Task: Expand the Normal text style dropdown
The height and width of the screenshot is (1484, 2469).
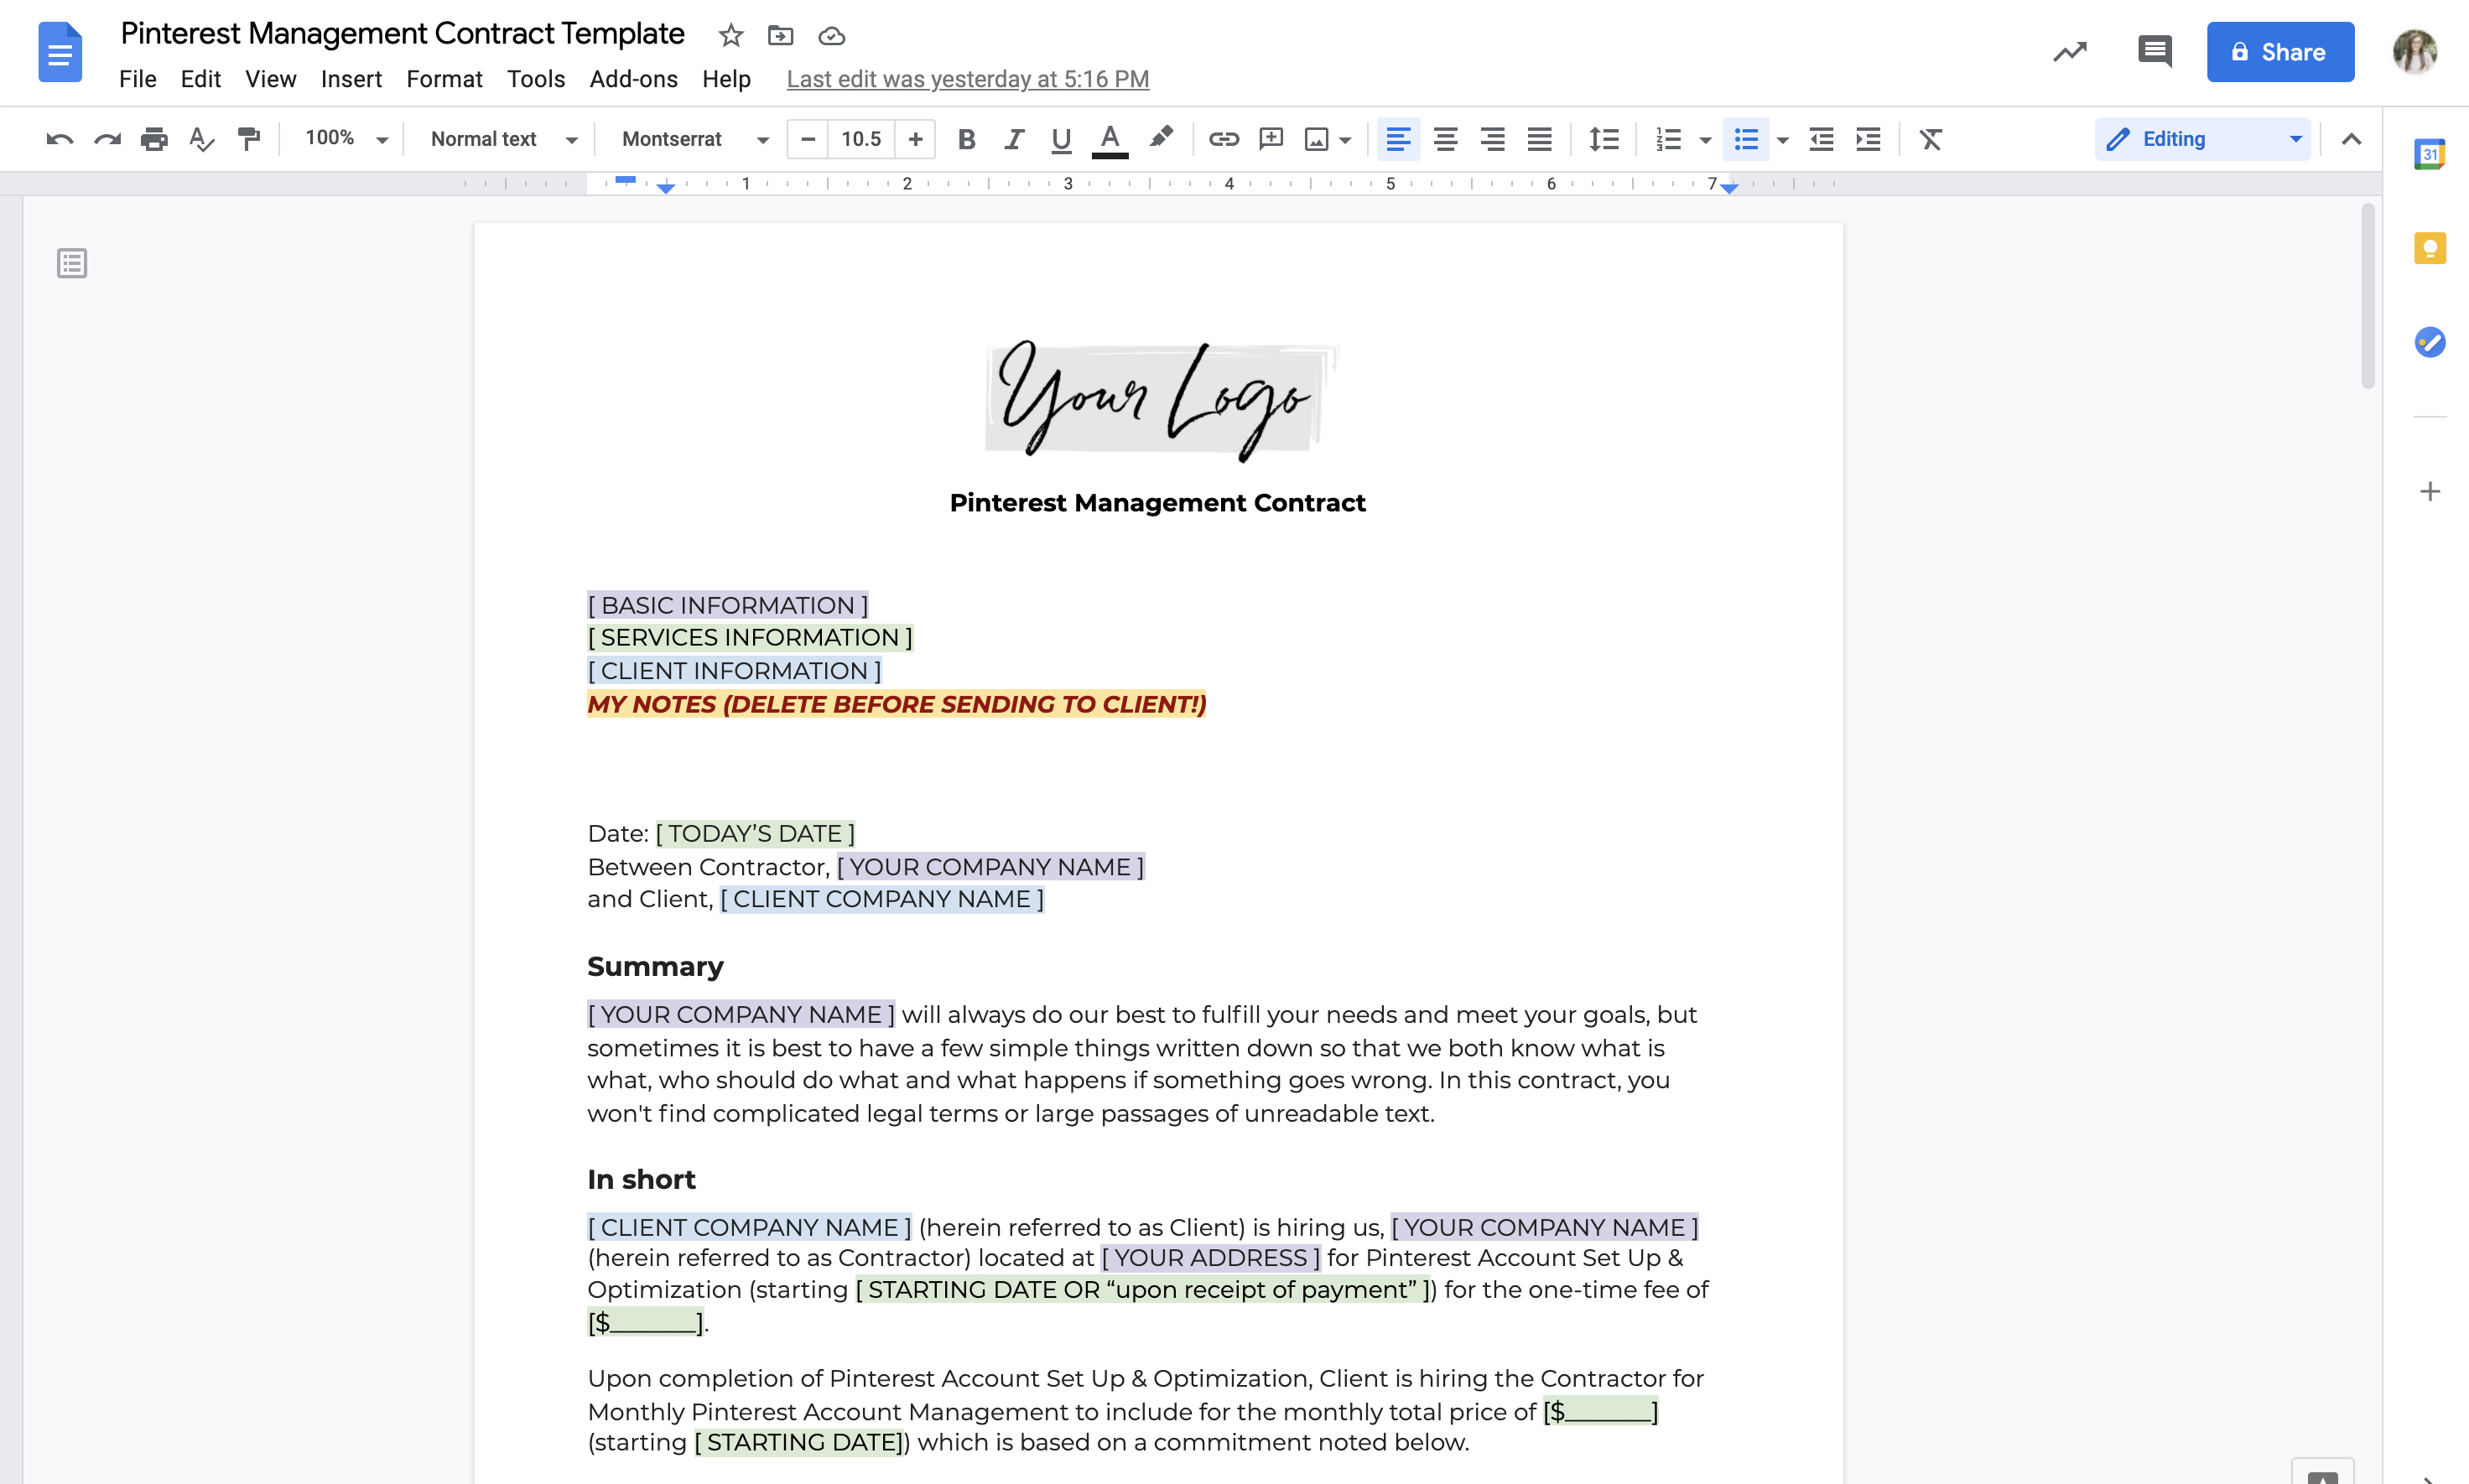Action: tap(503, 139)
